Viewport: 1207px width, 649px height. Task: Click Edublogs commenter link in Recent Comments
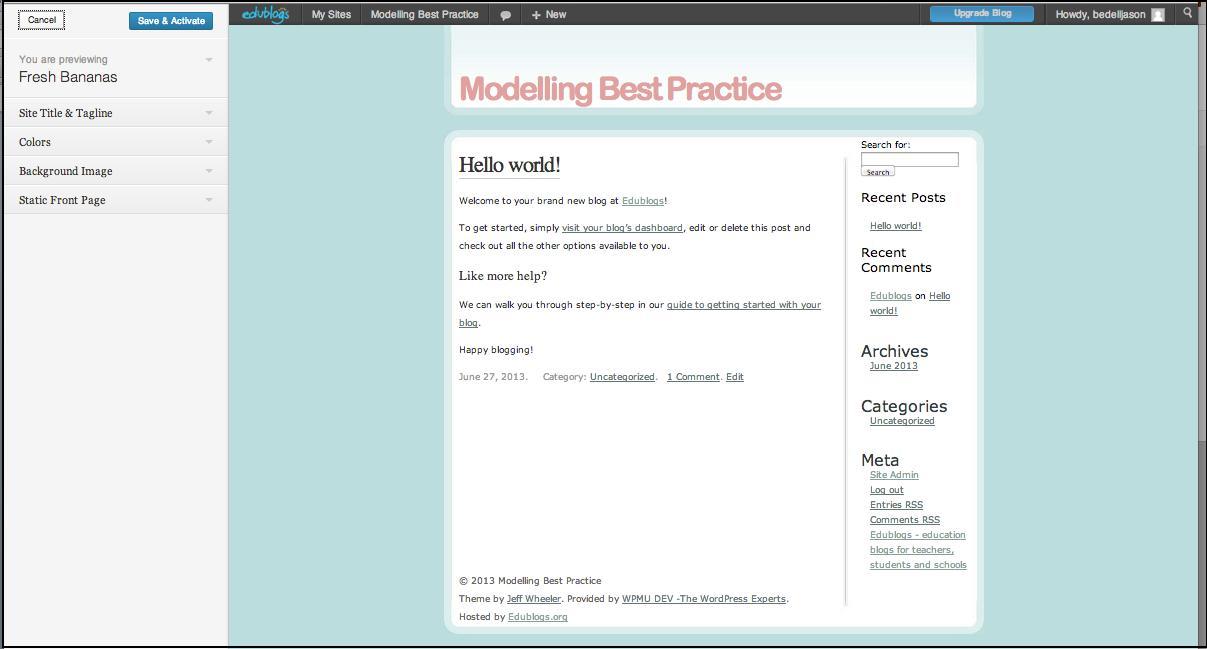point(891,296)
